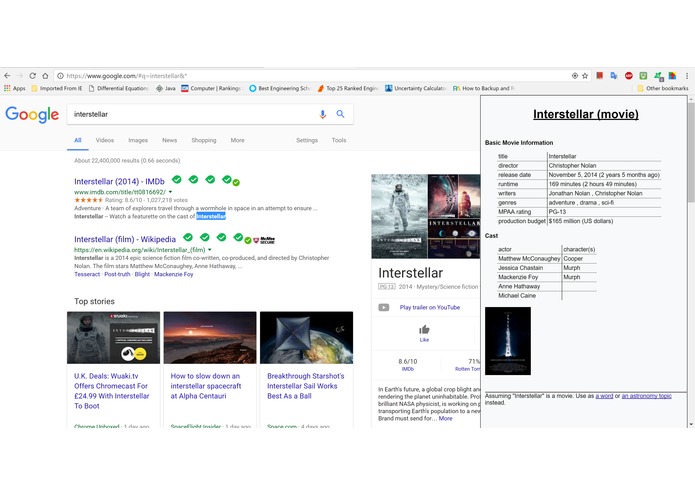Start voice search with microphone icon
Screen dimensions: 695x494
[x=323, y=114]
